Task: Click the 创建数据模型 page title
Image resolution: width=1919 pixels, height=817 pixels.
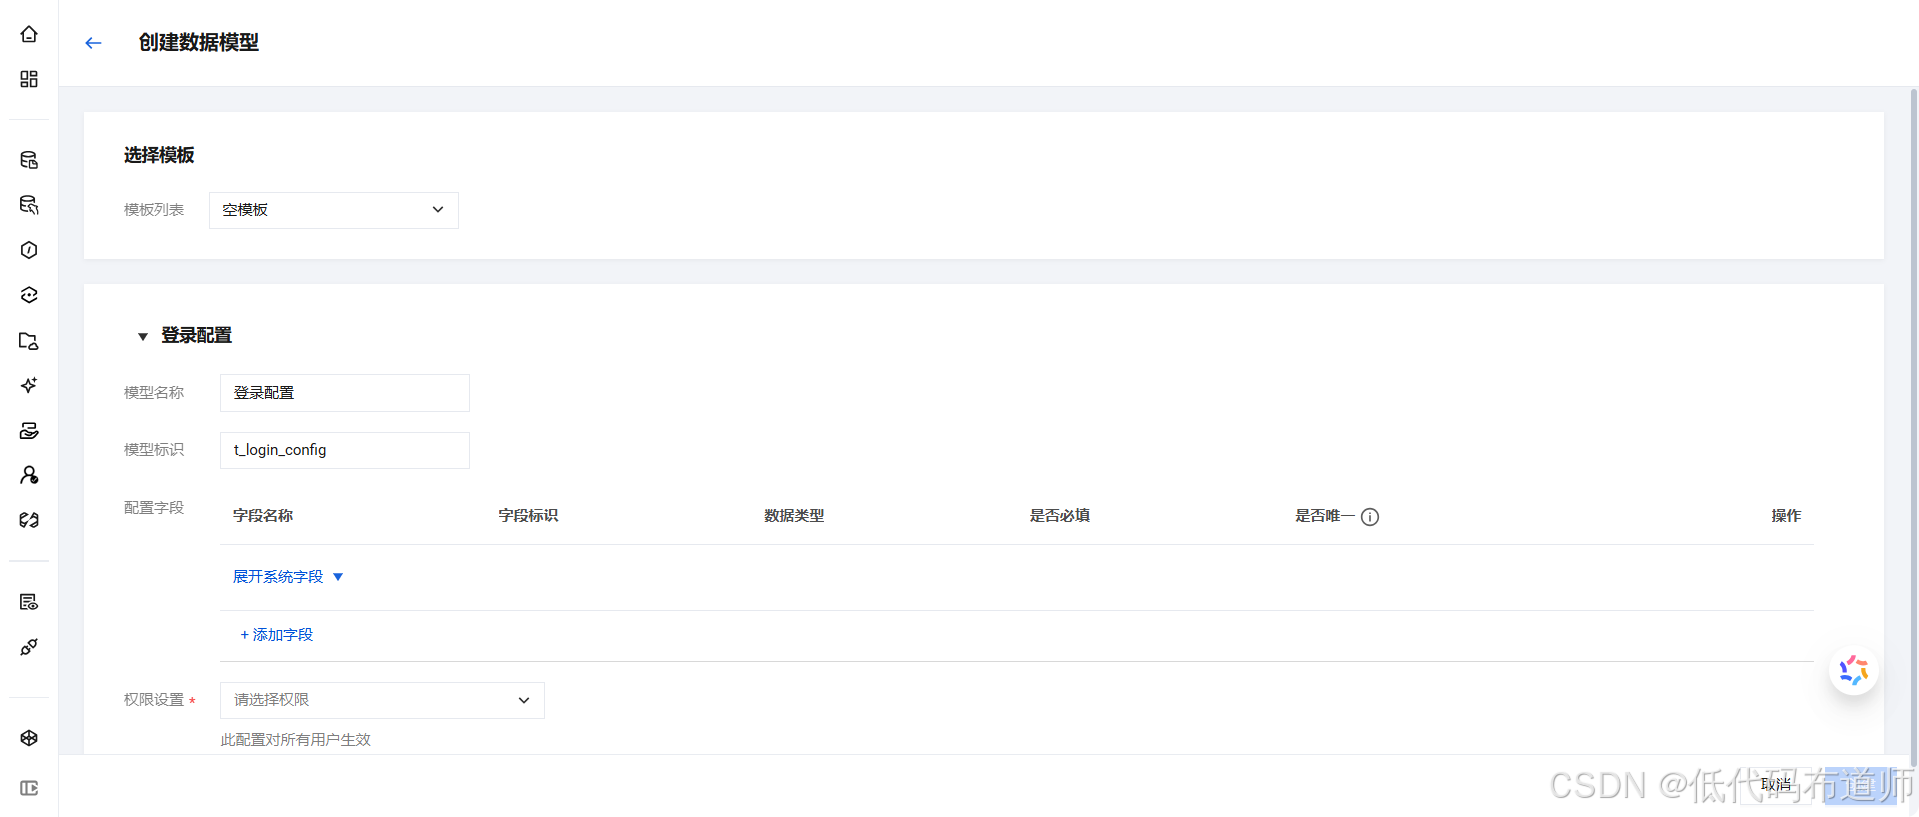Action: pyautogui.click(x=199, y=42)
